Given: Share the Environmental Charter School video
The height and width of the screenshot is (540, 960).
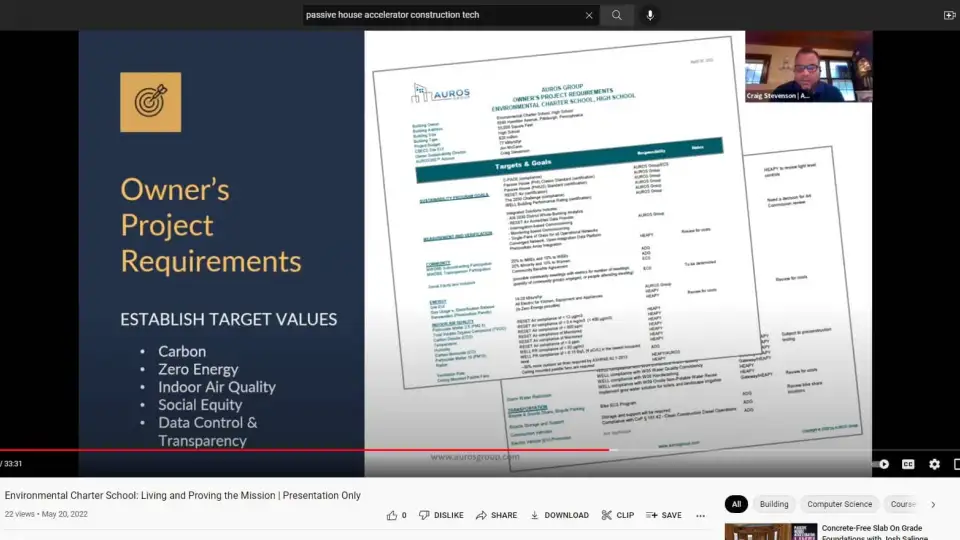Looking at the screenshot, I should coord(497,515).
